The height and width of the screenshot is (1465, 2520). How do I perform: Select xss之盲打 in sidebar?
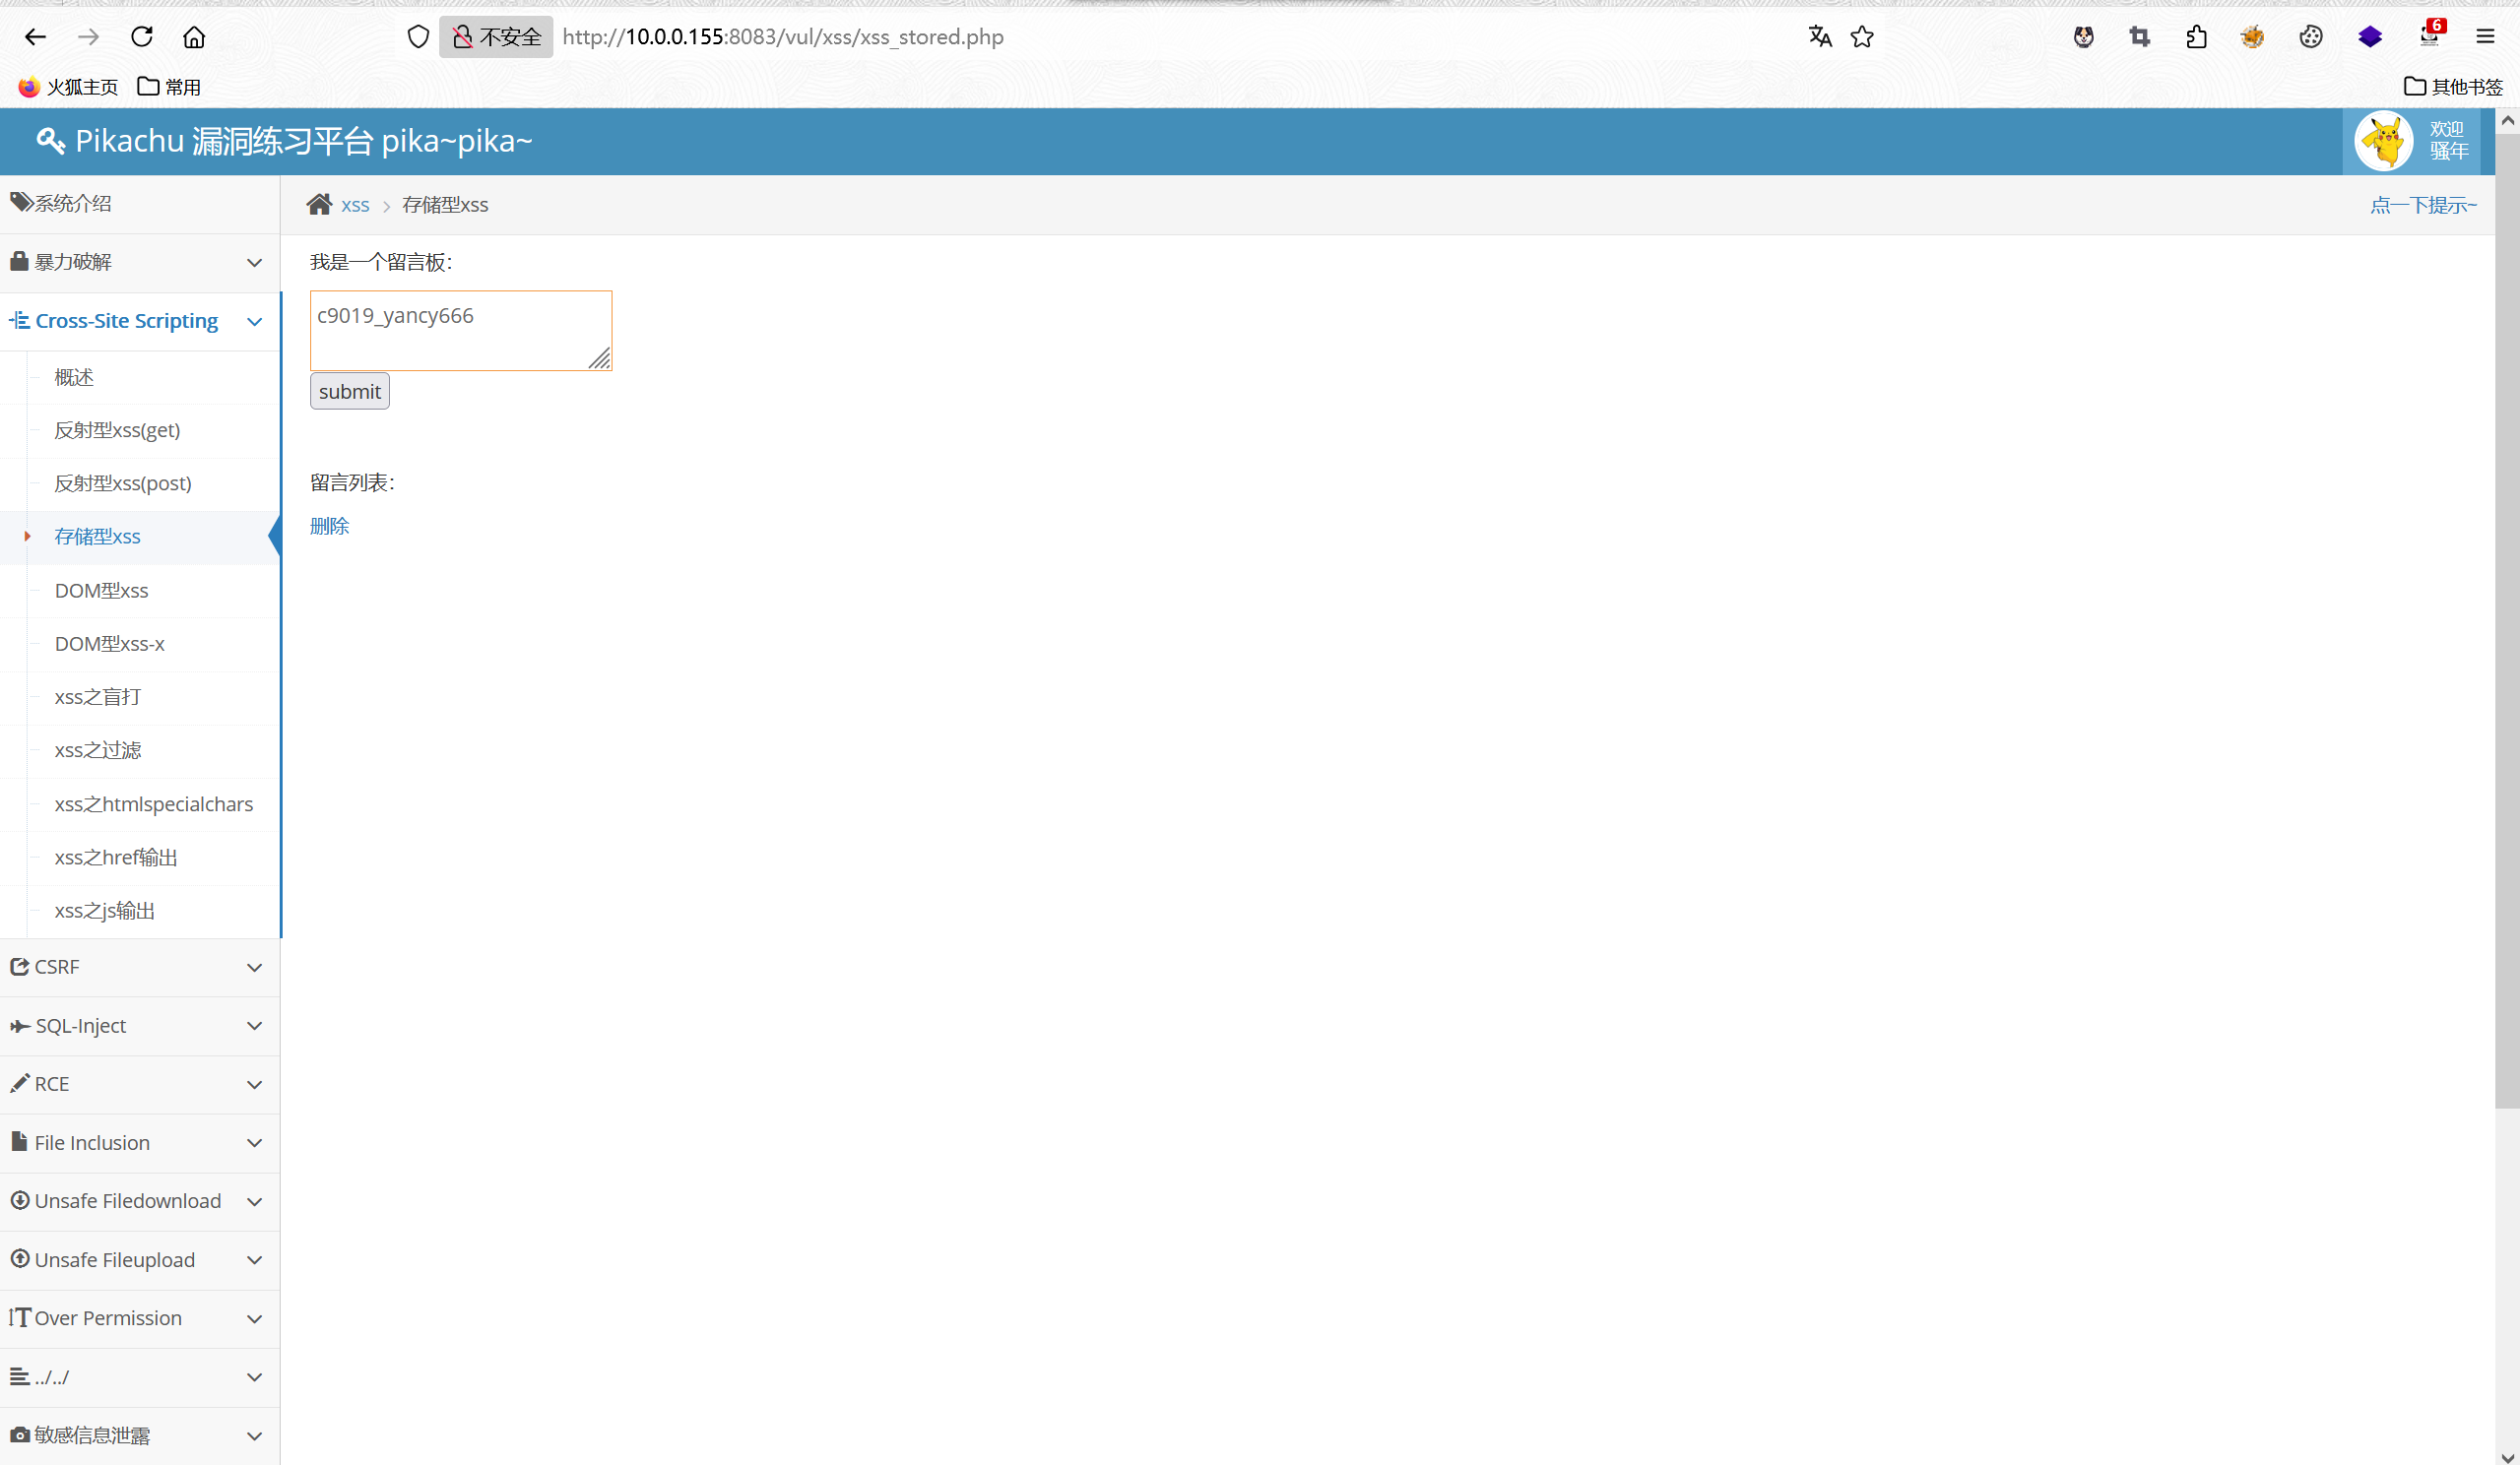tap(97, 696)
